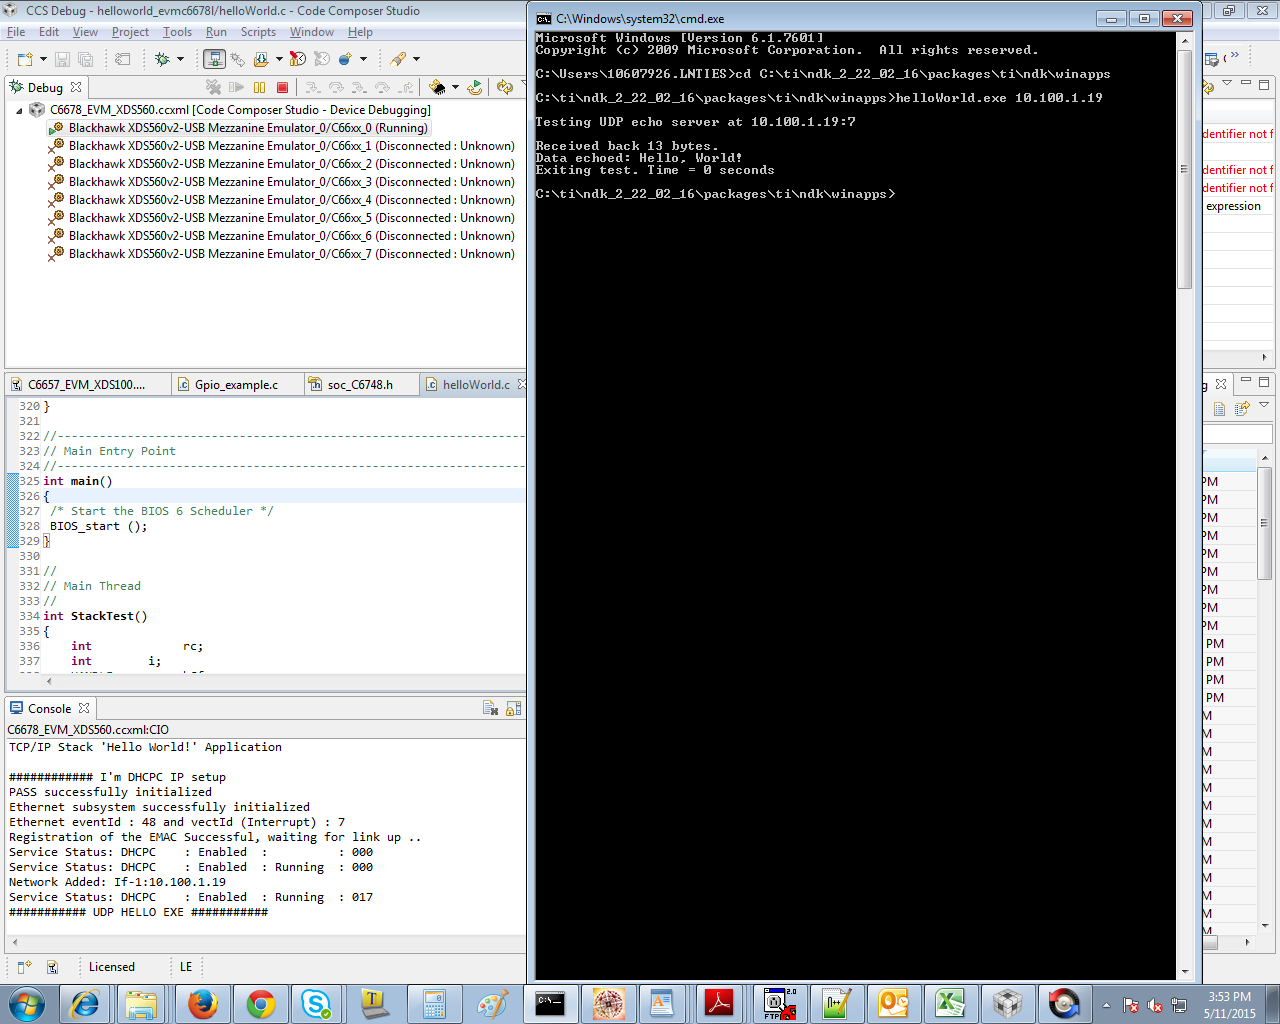
Task: Click the command prompt's vertical scrollbar
Action: click(1185, 506)
